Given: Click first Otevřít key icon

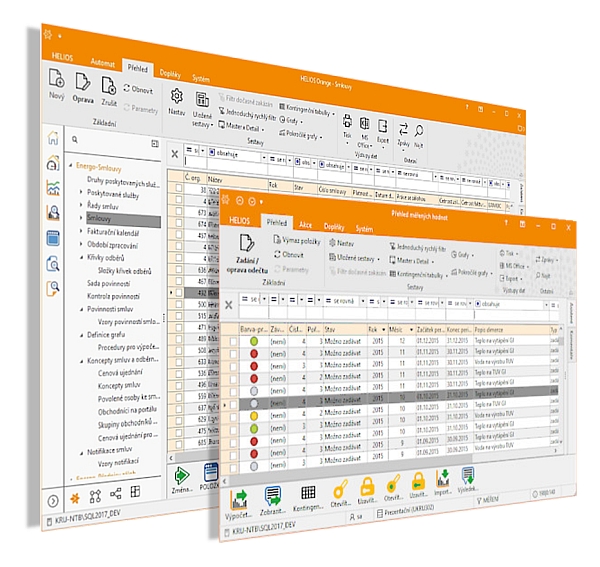Looking at the screenshot, I should click(340, 489).
